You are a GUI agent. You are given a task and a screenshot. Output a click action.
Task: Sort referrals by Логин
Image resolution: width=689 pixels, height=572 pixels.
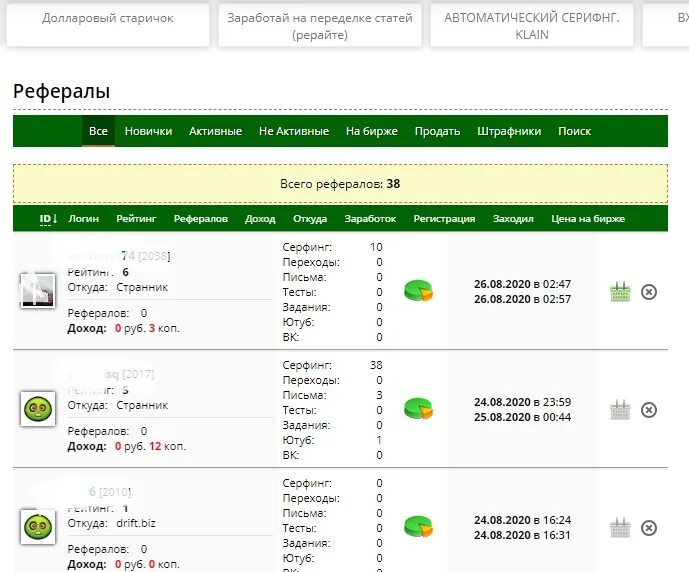pos(83,219)
